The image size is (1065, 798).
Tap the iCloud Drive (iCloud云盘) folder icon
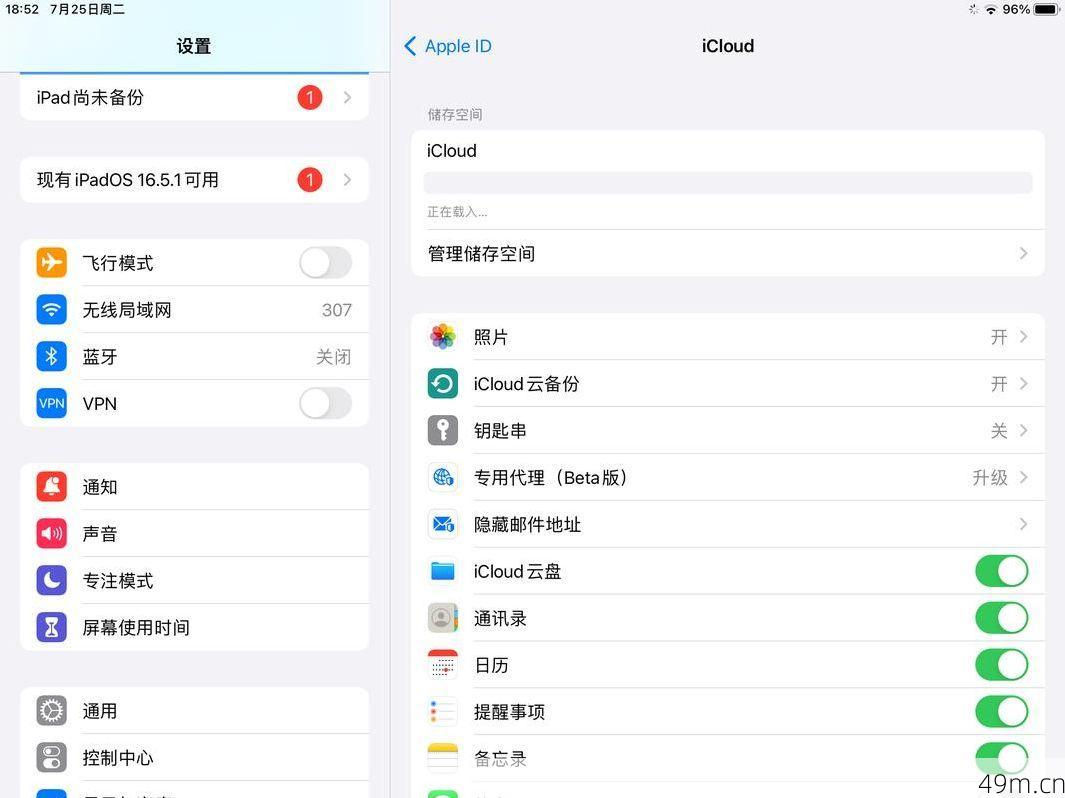[443, 571]
